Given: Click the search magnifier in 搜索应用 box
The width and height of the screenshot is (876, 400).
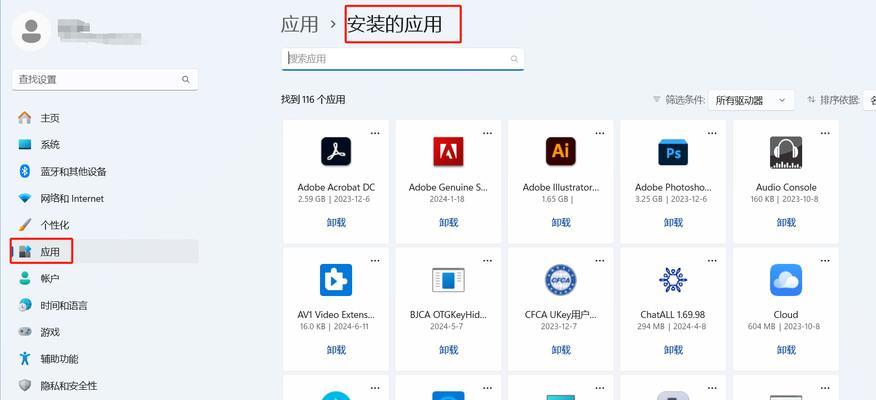Looking at the screenshot, I should coord(514,59).
